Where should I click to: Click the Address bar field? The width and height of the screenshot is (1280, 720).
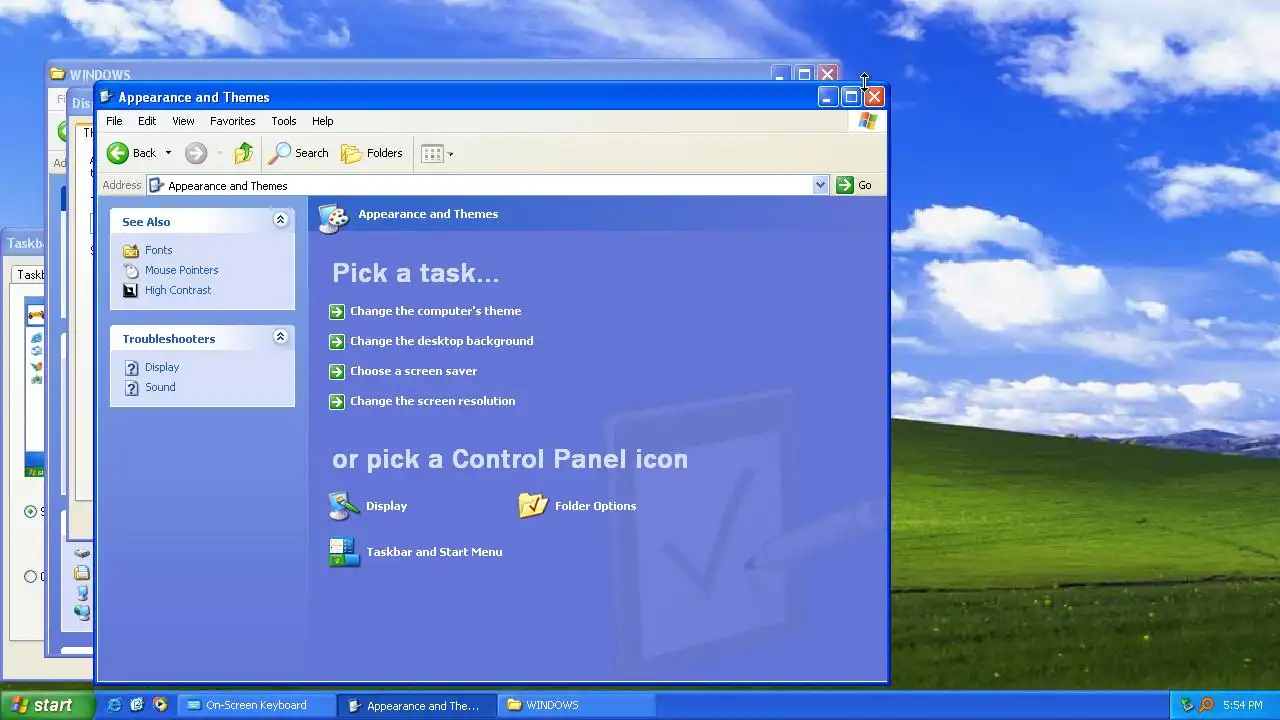tap(487, 185)
